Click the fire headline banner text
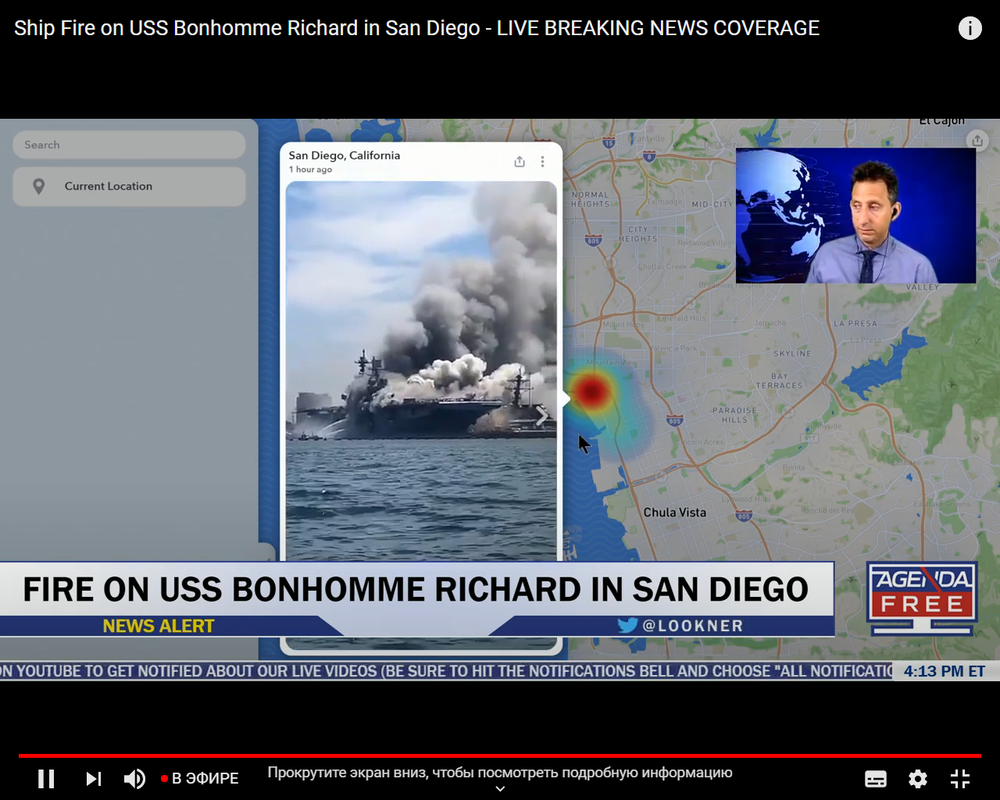The image size is (1000, 800). point(416,589)
